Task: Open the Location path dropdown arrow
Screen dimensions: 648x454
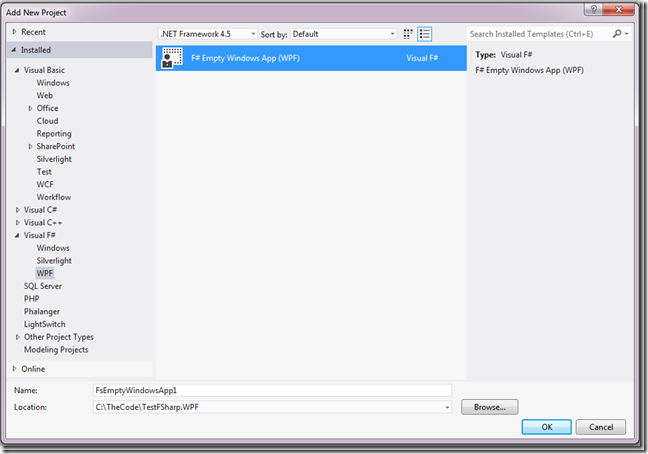Action: pyautogui.click(x=447, y=407)
